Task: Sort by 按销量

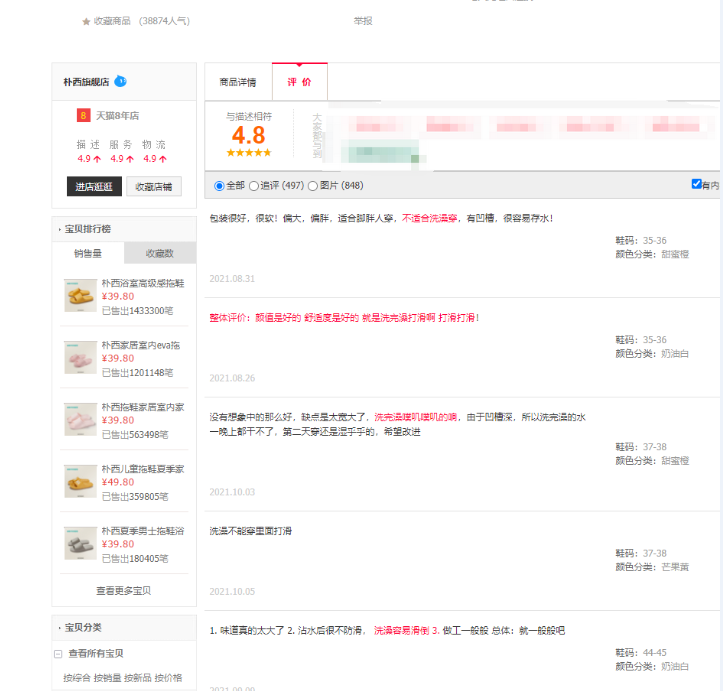Action: coord(107,678)
